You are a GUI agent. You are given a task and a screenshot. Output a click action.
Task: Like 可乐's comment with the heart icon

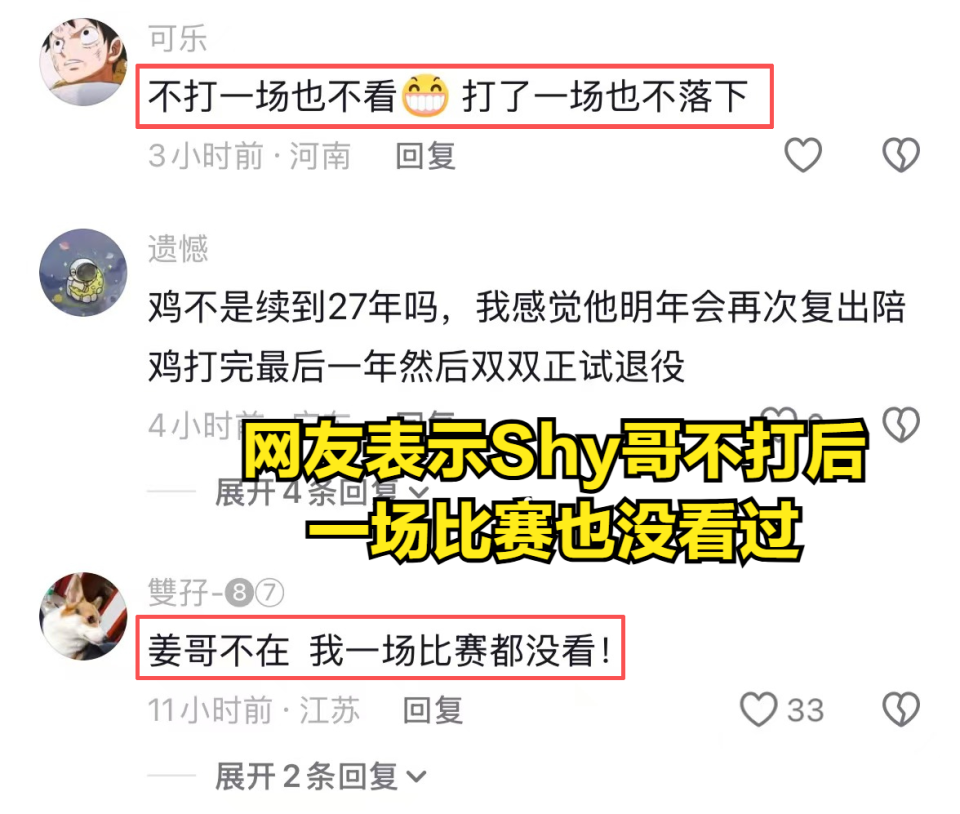803,155
